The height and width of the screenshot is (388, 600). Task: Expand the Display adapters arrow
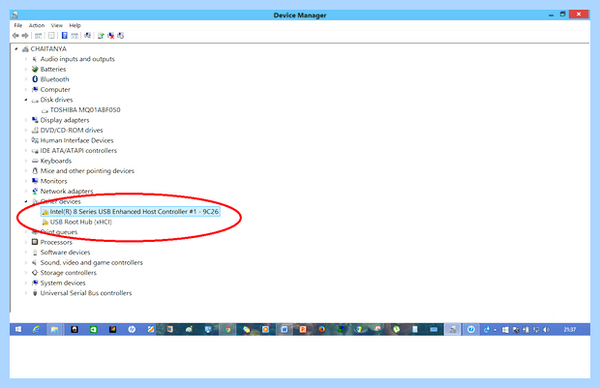point(26,120)
